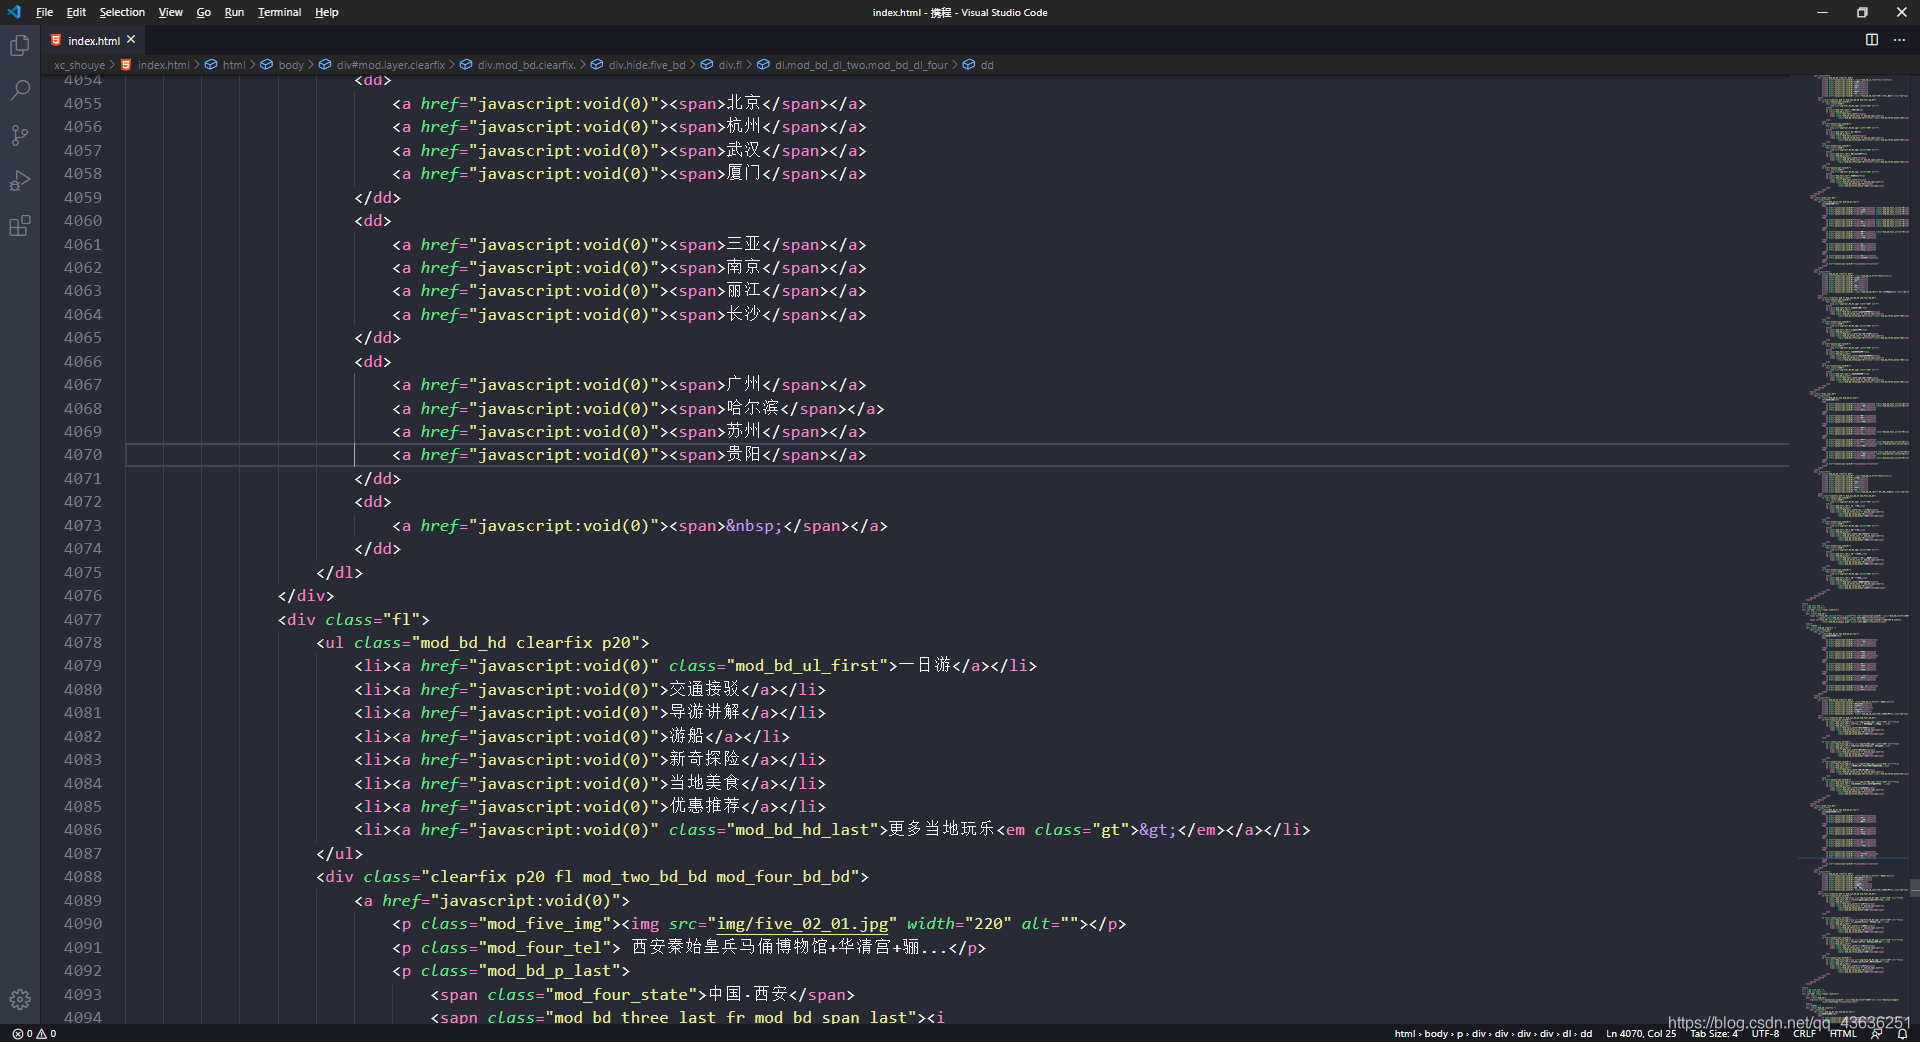This screenshot has height=1042, width=1920.
Task: Open the Edit menu
Action: [x=76, y=12]
